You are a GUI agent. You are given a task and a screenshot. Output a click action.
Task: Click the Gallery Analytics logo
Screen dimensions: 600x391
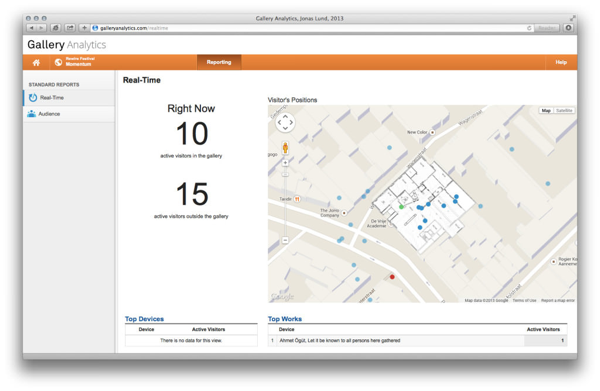click(x=67, y=45)
